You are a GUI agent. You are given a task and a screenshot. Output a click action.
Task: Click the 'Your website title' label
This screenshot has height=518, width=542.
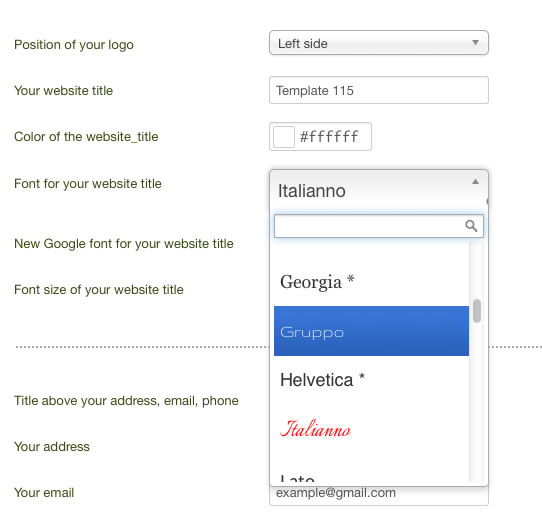[x=64, y=91]
